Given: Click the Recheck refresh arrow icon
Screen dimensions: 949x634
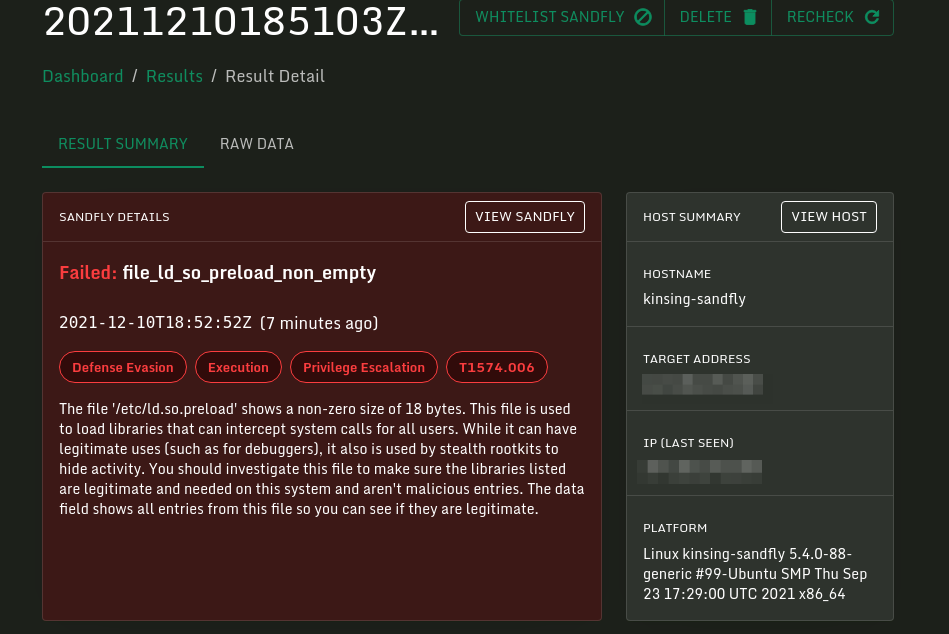Looking at the screenshot, I should point(872,17).
